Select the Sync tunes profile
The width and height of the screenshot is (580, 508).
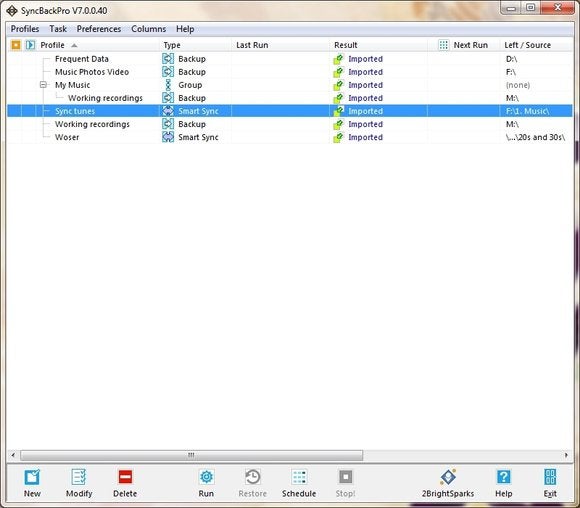(x=75, y=111)
